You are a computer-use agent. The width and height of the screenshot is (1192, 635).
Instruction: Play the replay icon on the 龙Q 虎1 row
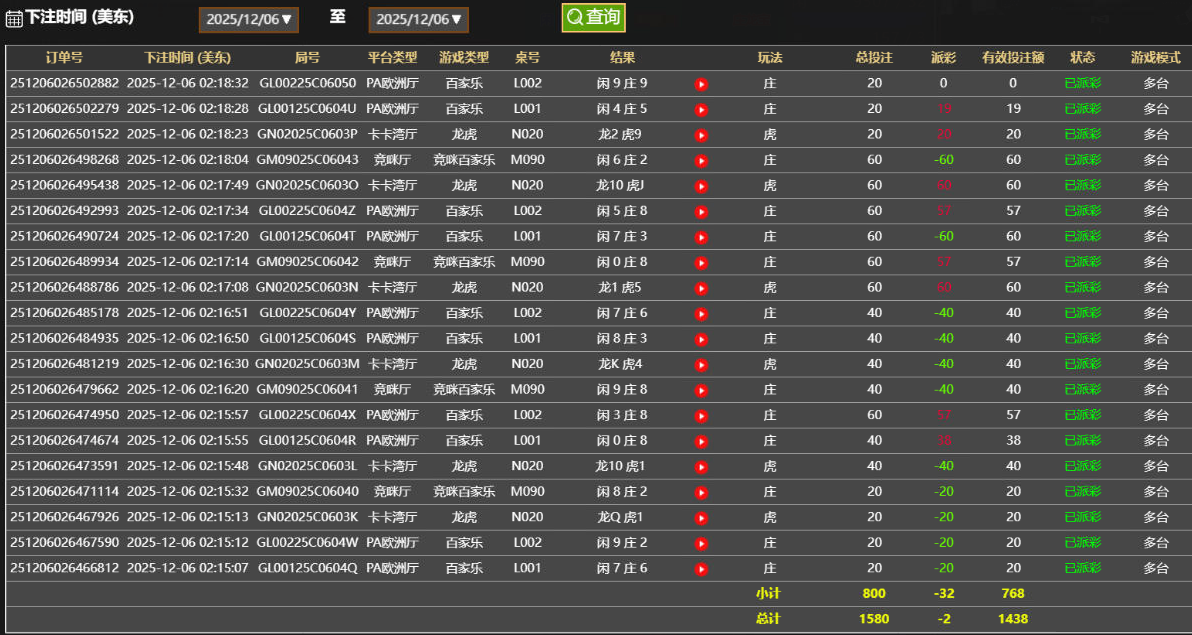(x=701, y=517)
